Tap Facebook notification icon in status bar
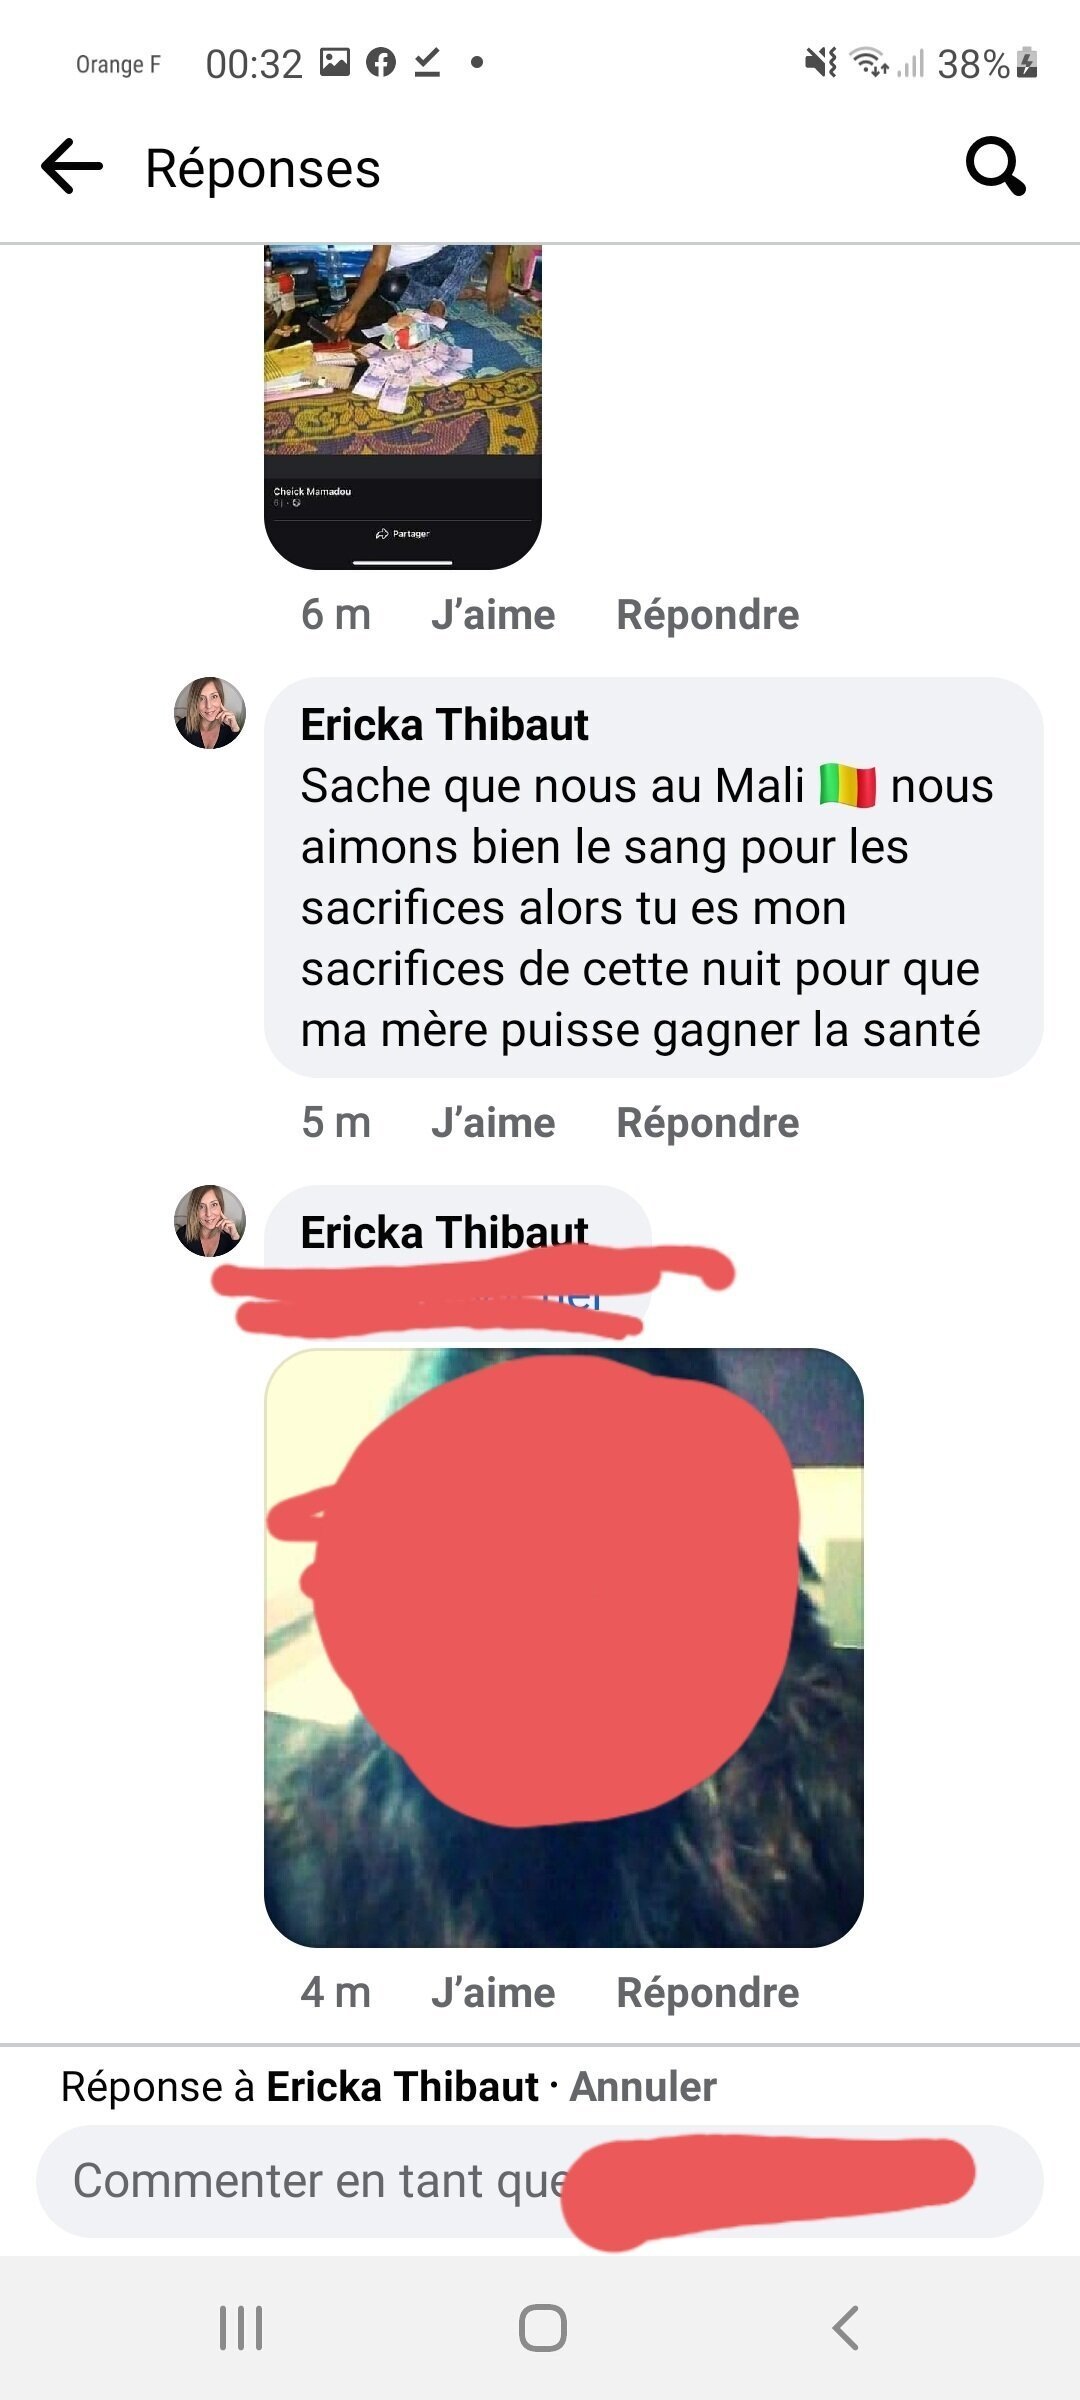The width and height of the screenshot is (1080, 2400). click(381, 63)
